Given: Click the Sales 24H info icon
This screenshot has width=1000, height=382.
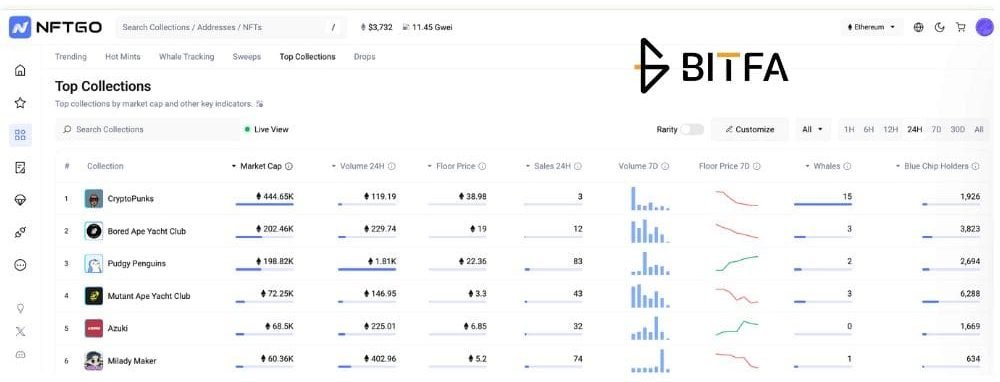Looking at the screenshot, I should click(x=578, y=166).
